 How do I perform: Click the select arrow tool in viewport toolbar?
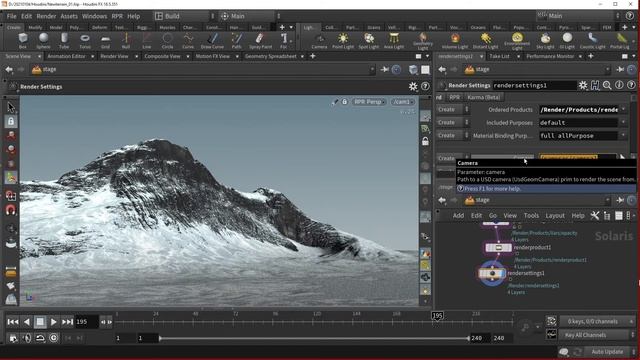click(11, 107)
